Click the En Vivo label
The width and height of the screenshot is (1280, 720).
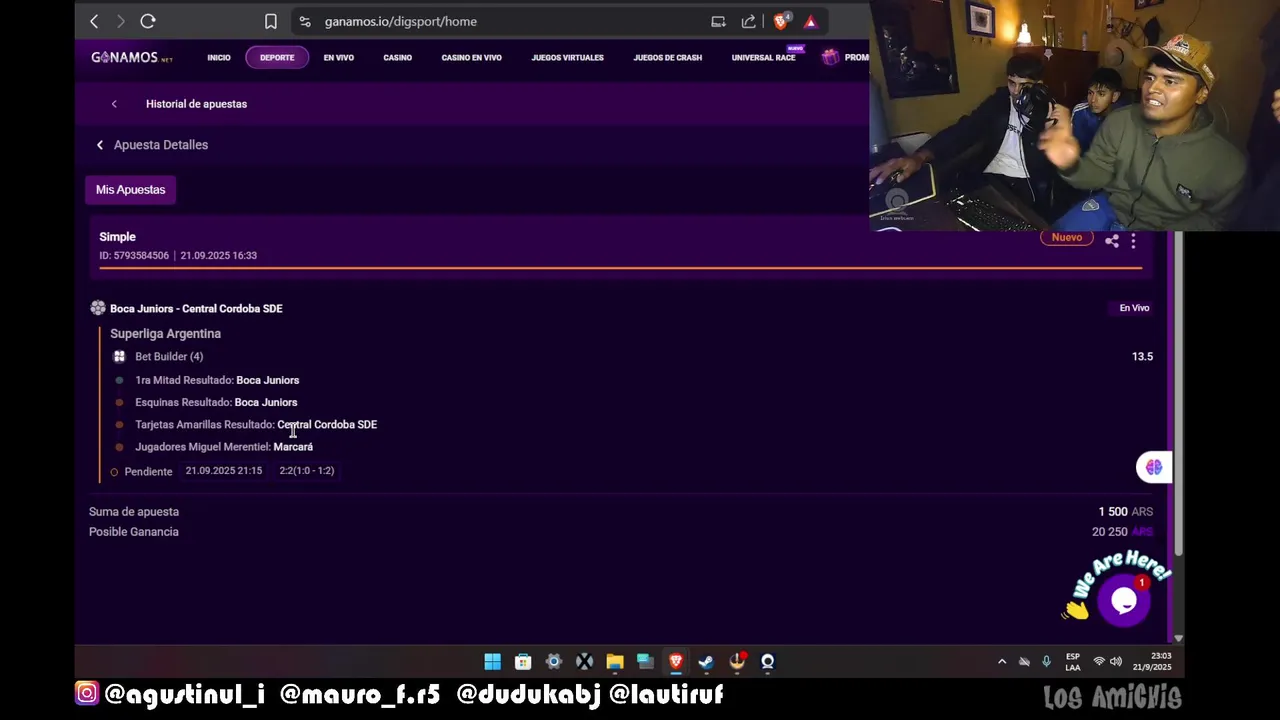pyautogui.click(x=1134, y=308)
